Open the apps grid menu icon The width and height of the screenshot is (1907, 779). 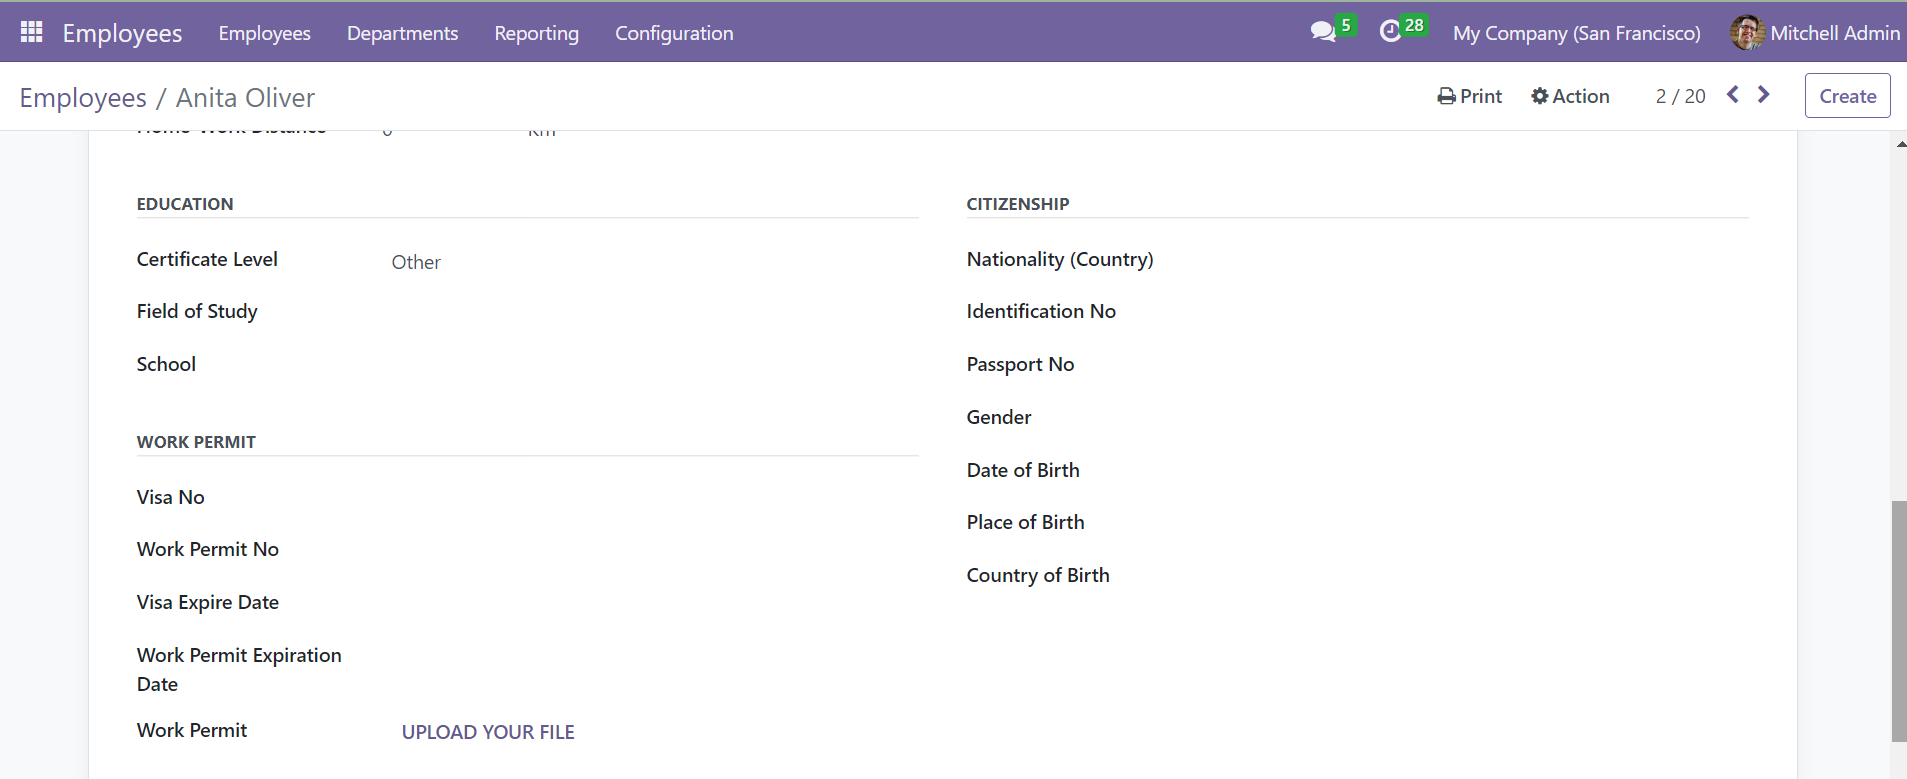point(32,32)
